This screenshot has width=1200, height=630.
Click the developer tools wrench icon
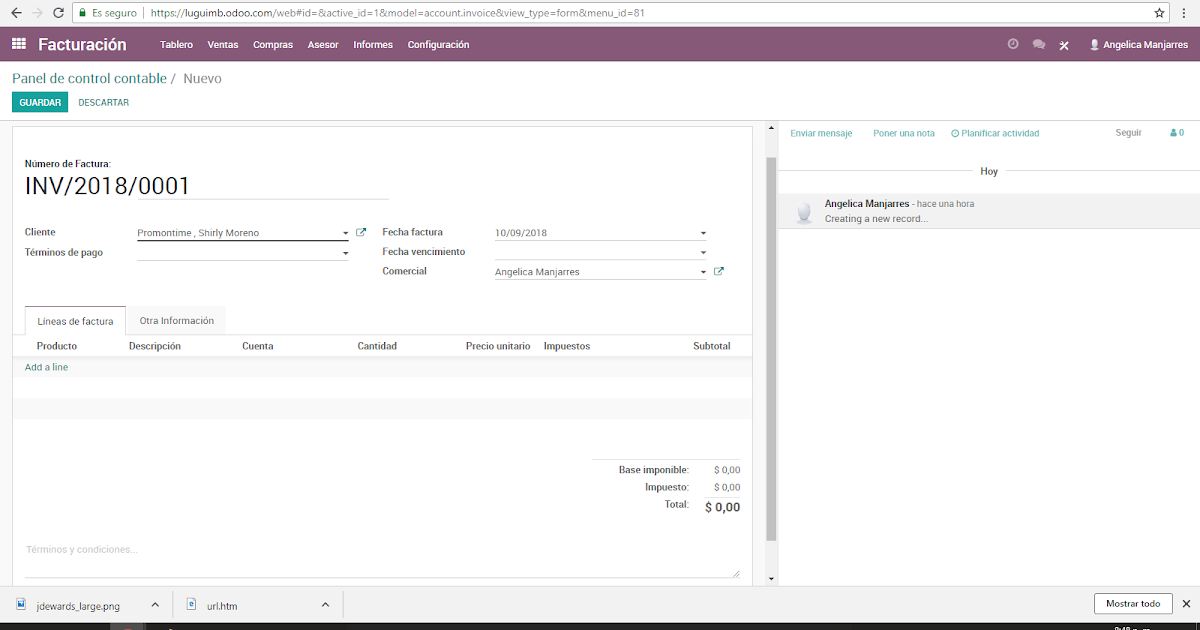point(1063,44)
